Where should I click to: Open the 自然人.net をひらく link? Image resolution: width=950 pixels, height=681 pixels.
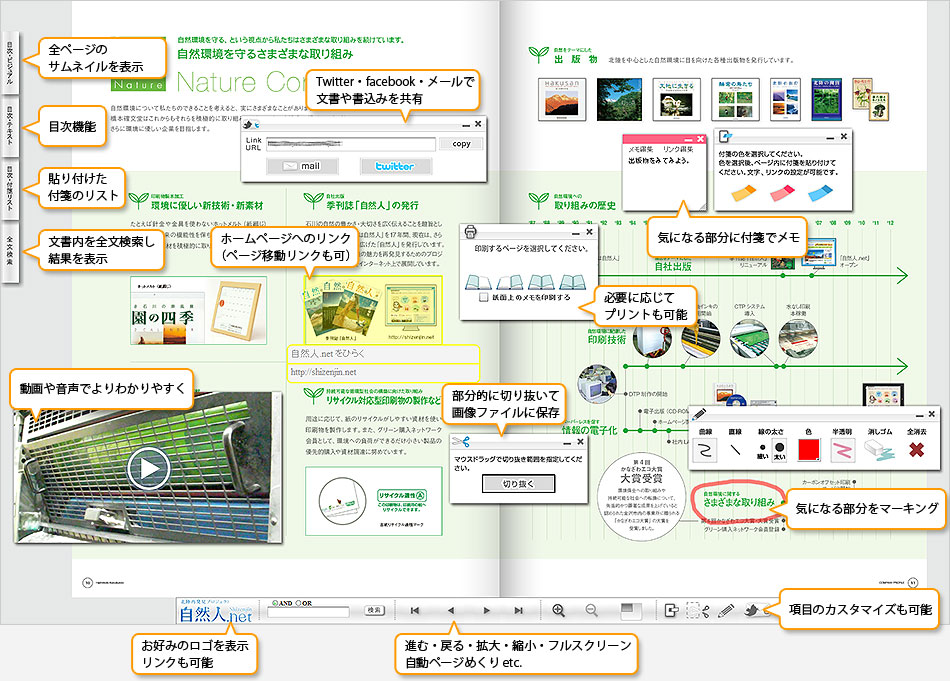click(x=383, y=354)
